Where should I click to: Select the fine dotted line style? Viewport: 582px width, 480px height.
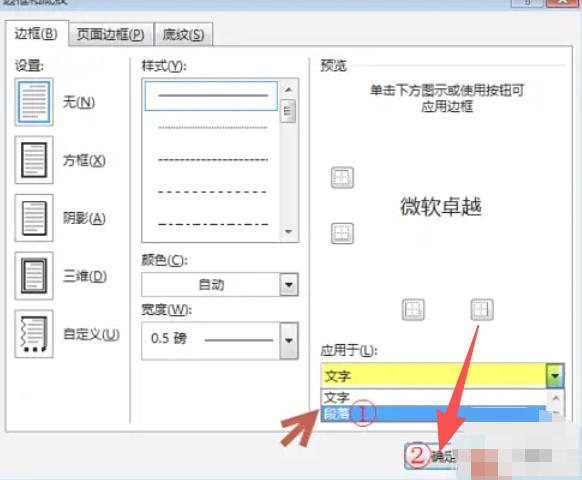212,127
